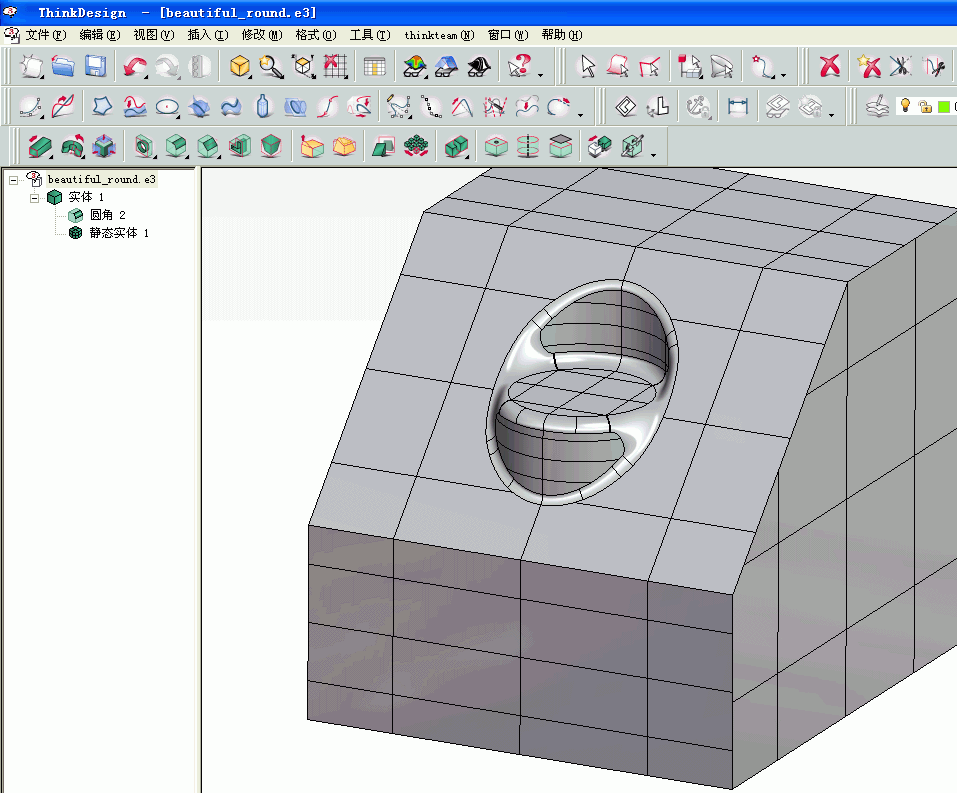Open dropdown arrow beside the help pointer
The width and height of the screenshot is (957, 793).
coord(541,75)
